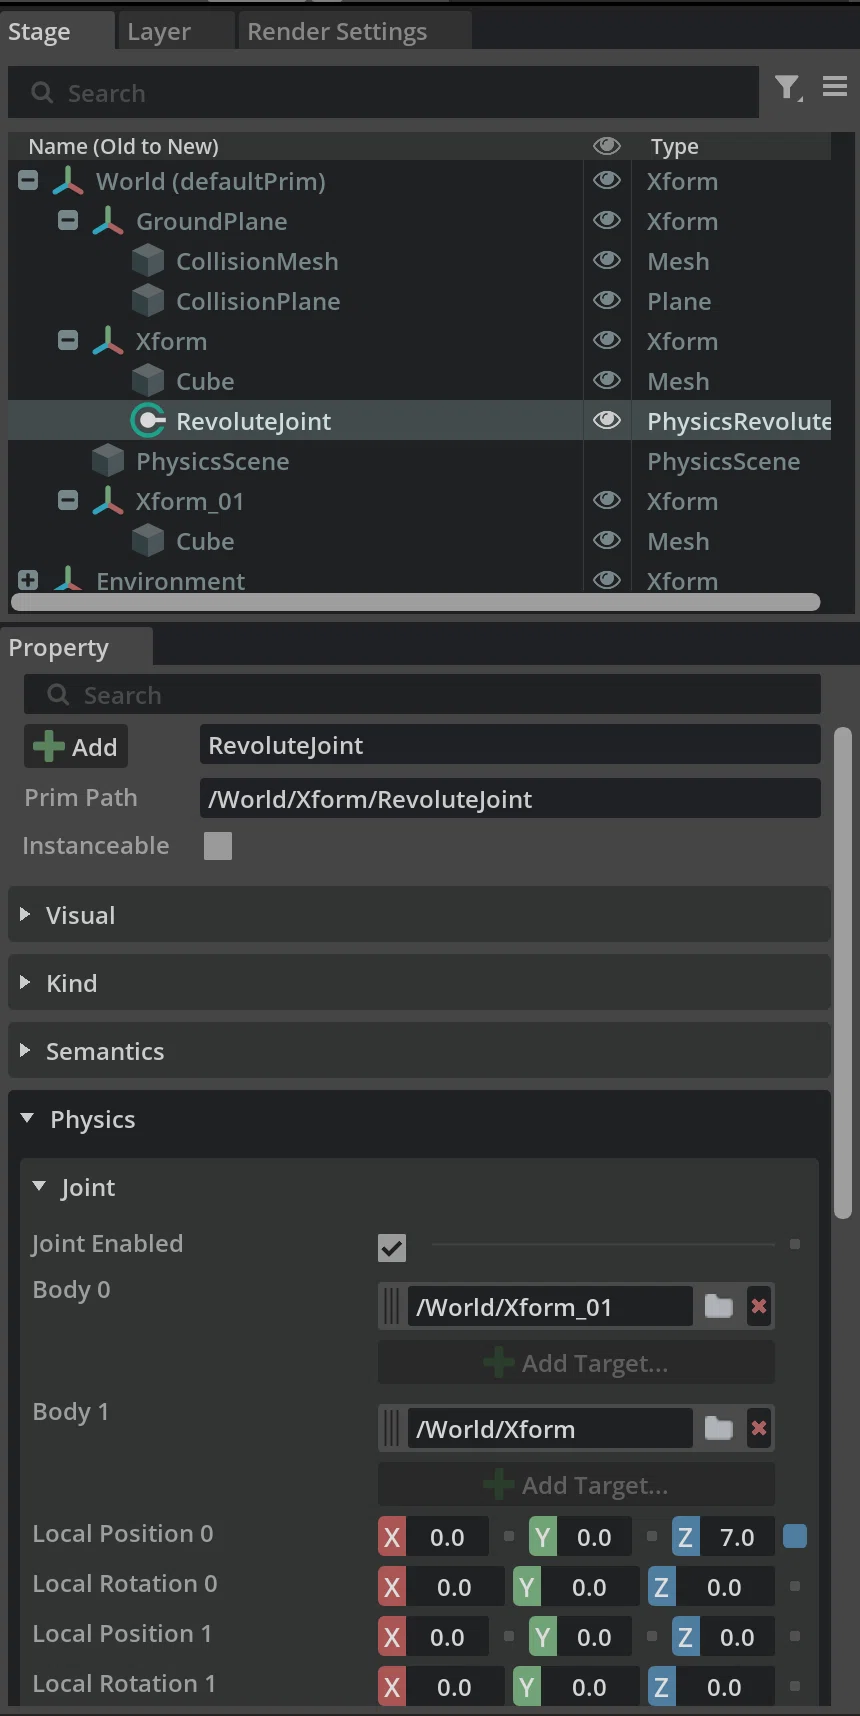Open the Stage filter funnel icon
Viewport: 860px width, 1716px height.
click(x=788, y=89)
